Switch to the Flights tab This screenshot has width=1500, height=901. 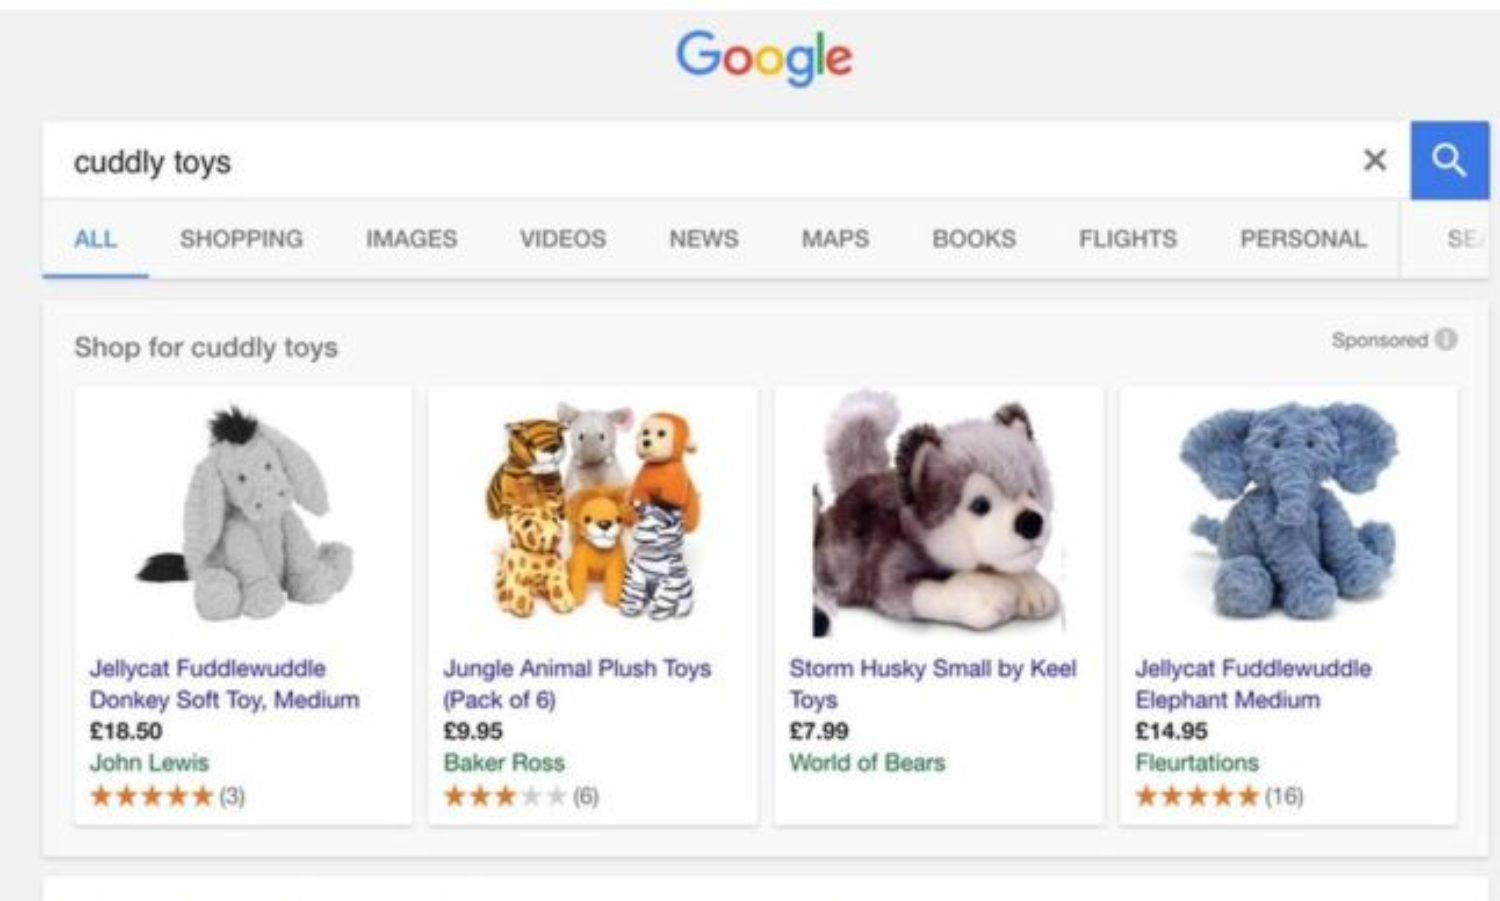pyautogui.click(x=1127, y=239)
